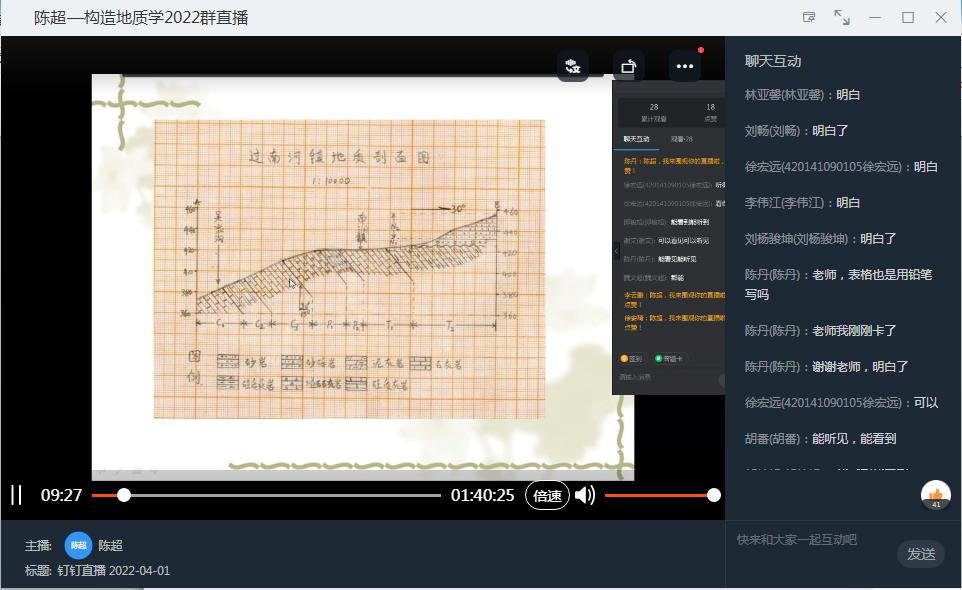Click the subtitle translation icon

click(573, 66)
